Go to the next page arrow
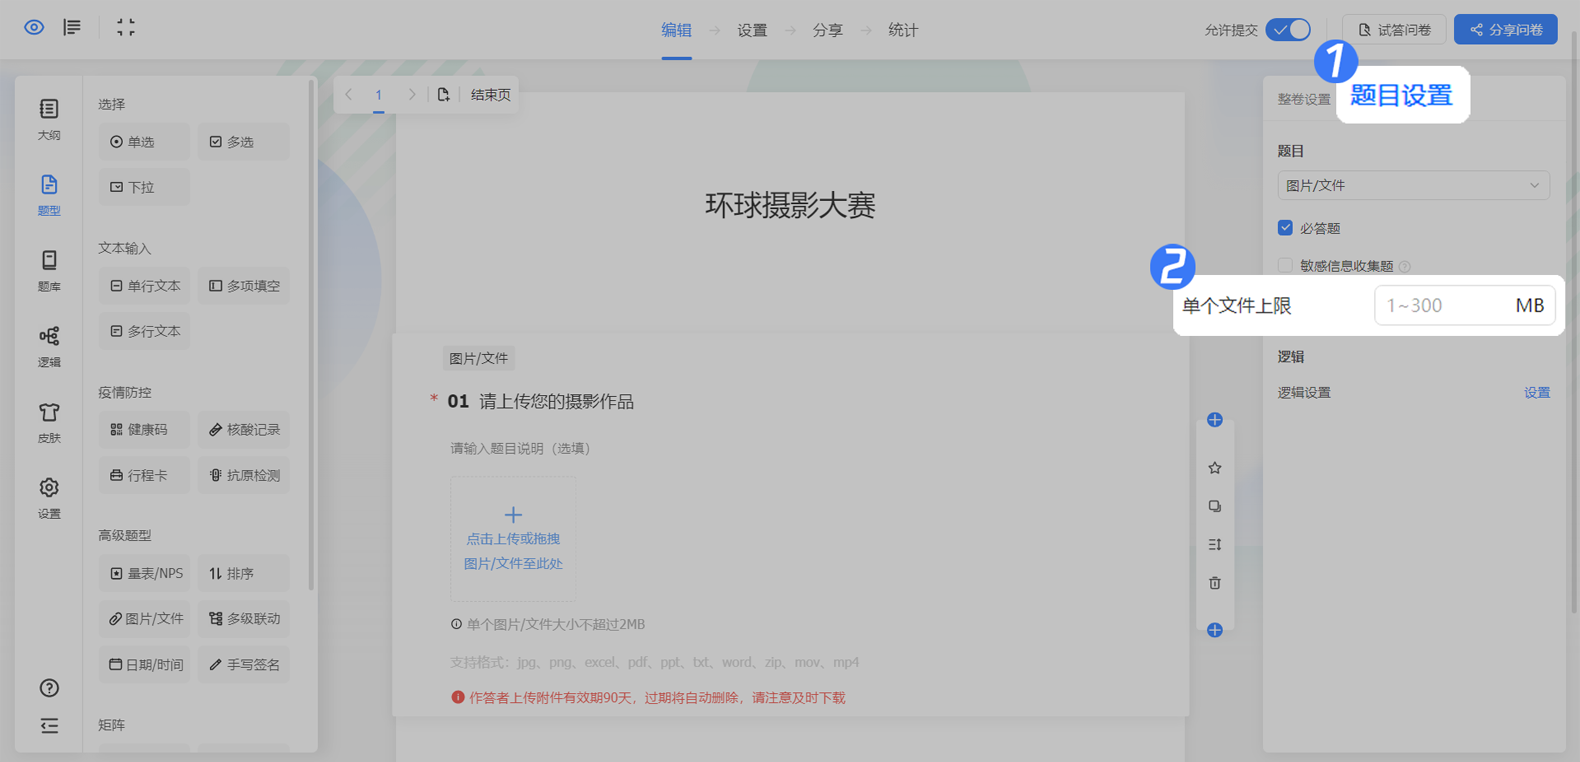Screen dimensions: 1580x762 [x=411, y=95]
